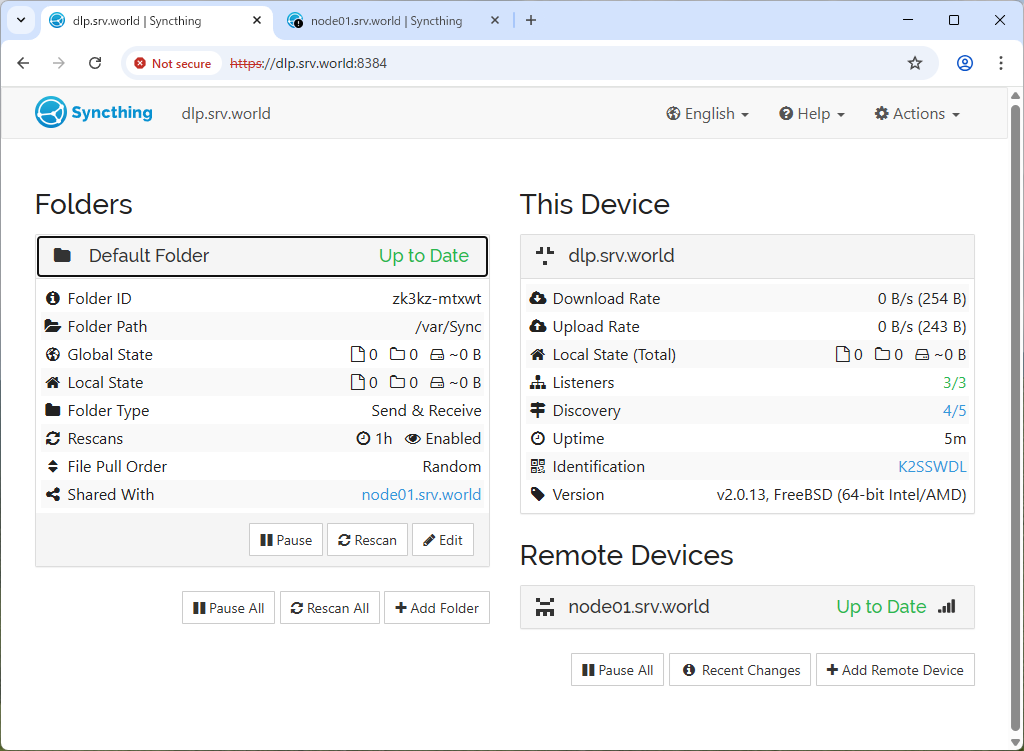1024x751 pixels.
Task: Bookmark this page with the star icon
Action: pos(914,63)
